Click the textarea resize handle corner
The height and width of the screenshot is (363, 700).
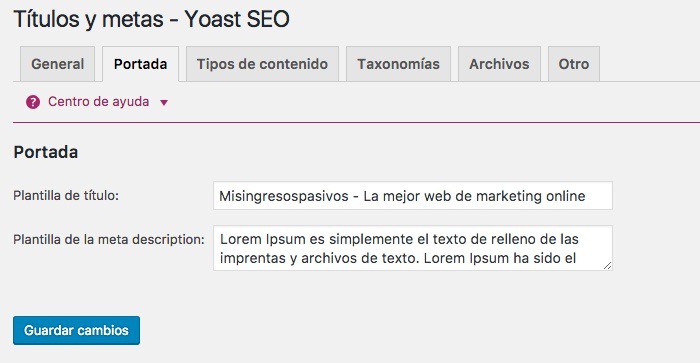(x=607, y=265)
